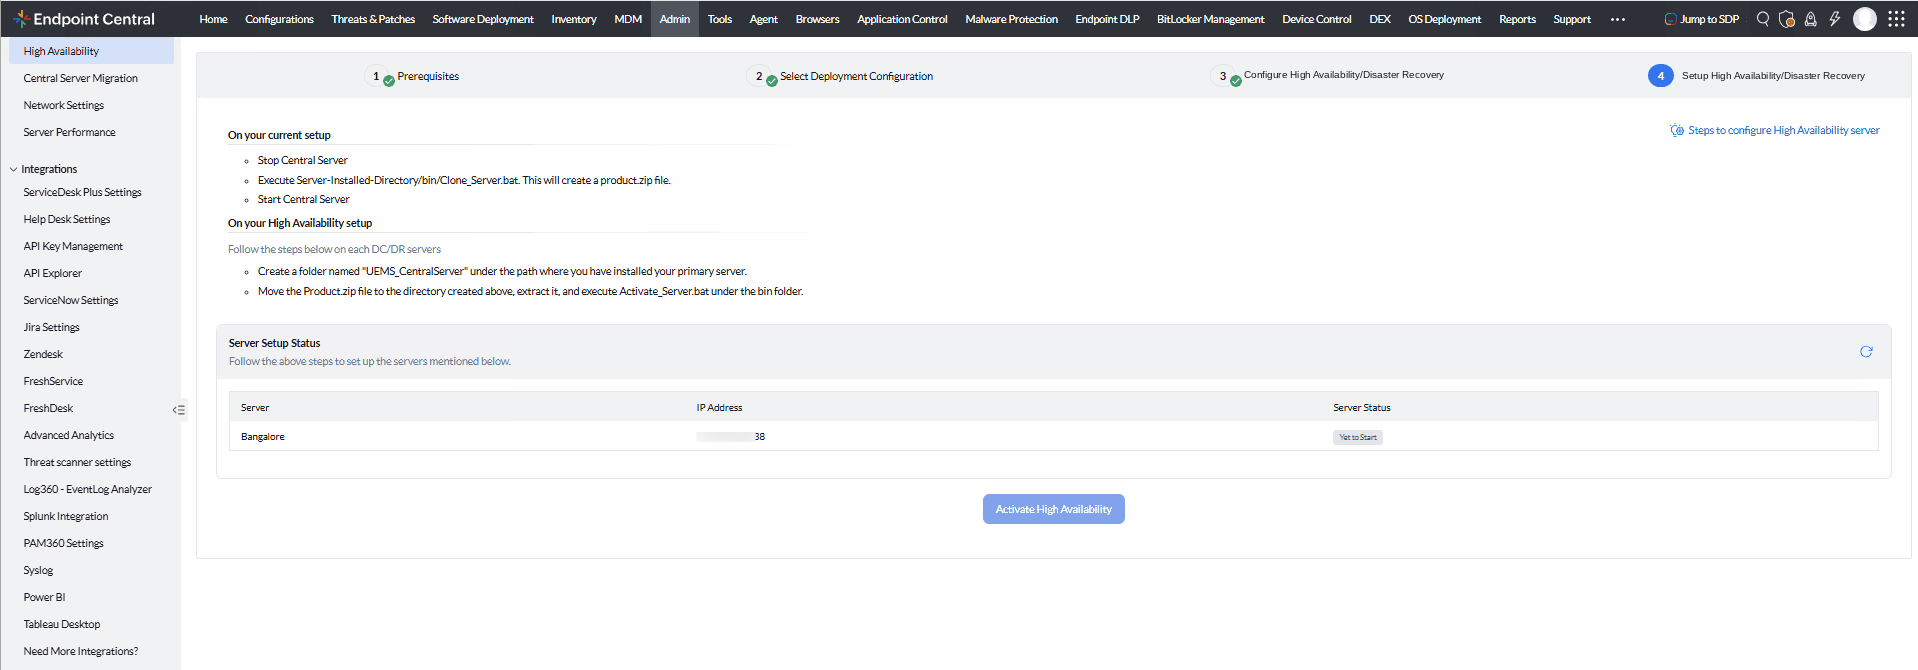Open Log360 - EventLog Analyzer
The height and width of the screenshot is (670, 1918).
88,489
